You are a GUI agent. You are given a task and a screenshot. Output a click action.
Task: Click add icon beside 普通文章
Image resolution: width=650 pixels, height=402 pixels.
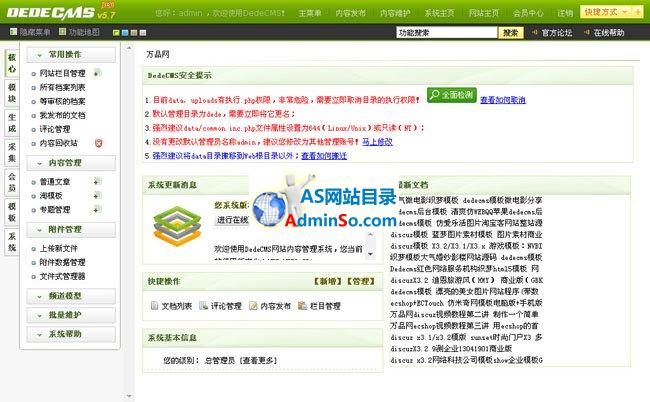tap(97, 182)
